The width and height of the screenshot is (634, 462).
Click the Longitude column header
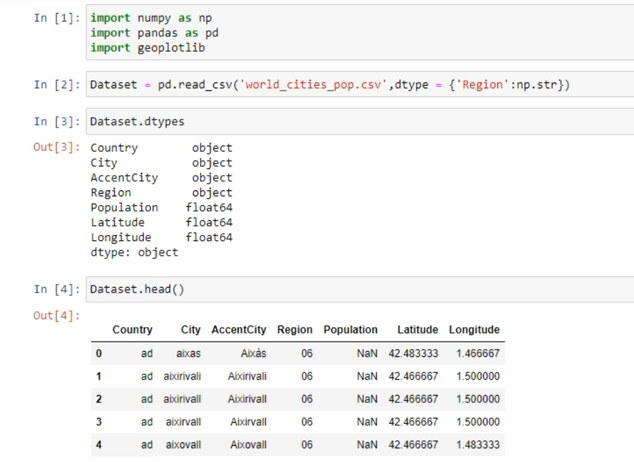tap(474, 330)
